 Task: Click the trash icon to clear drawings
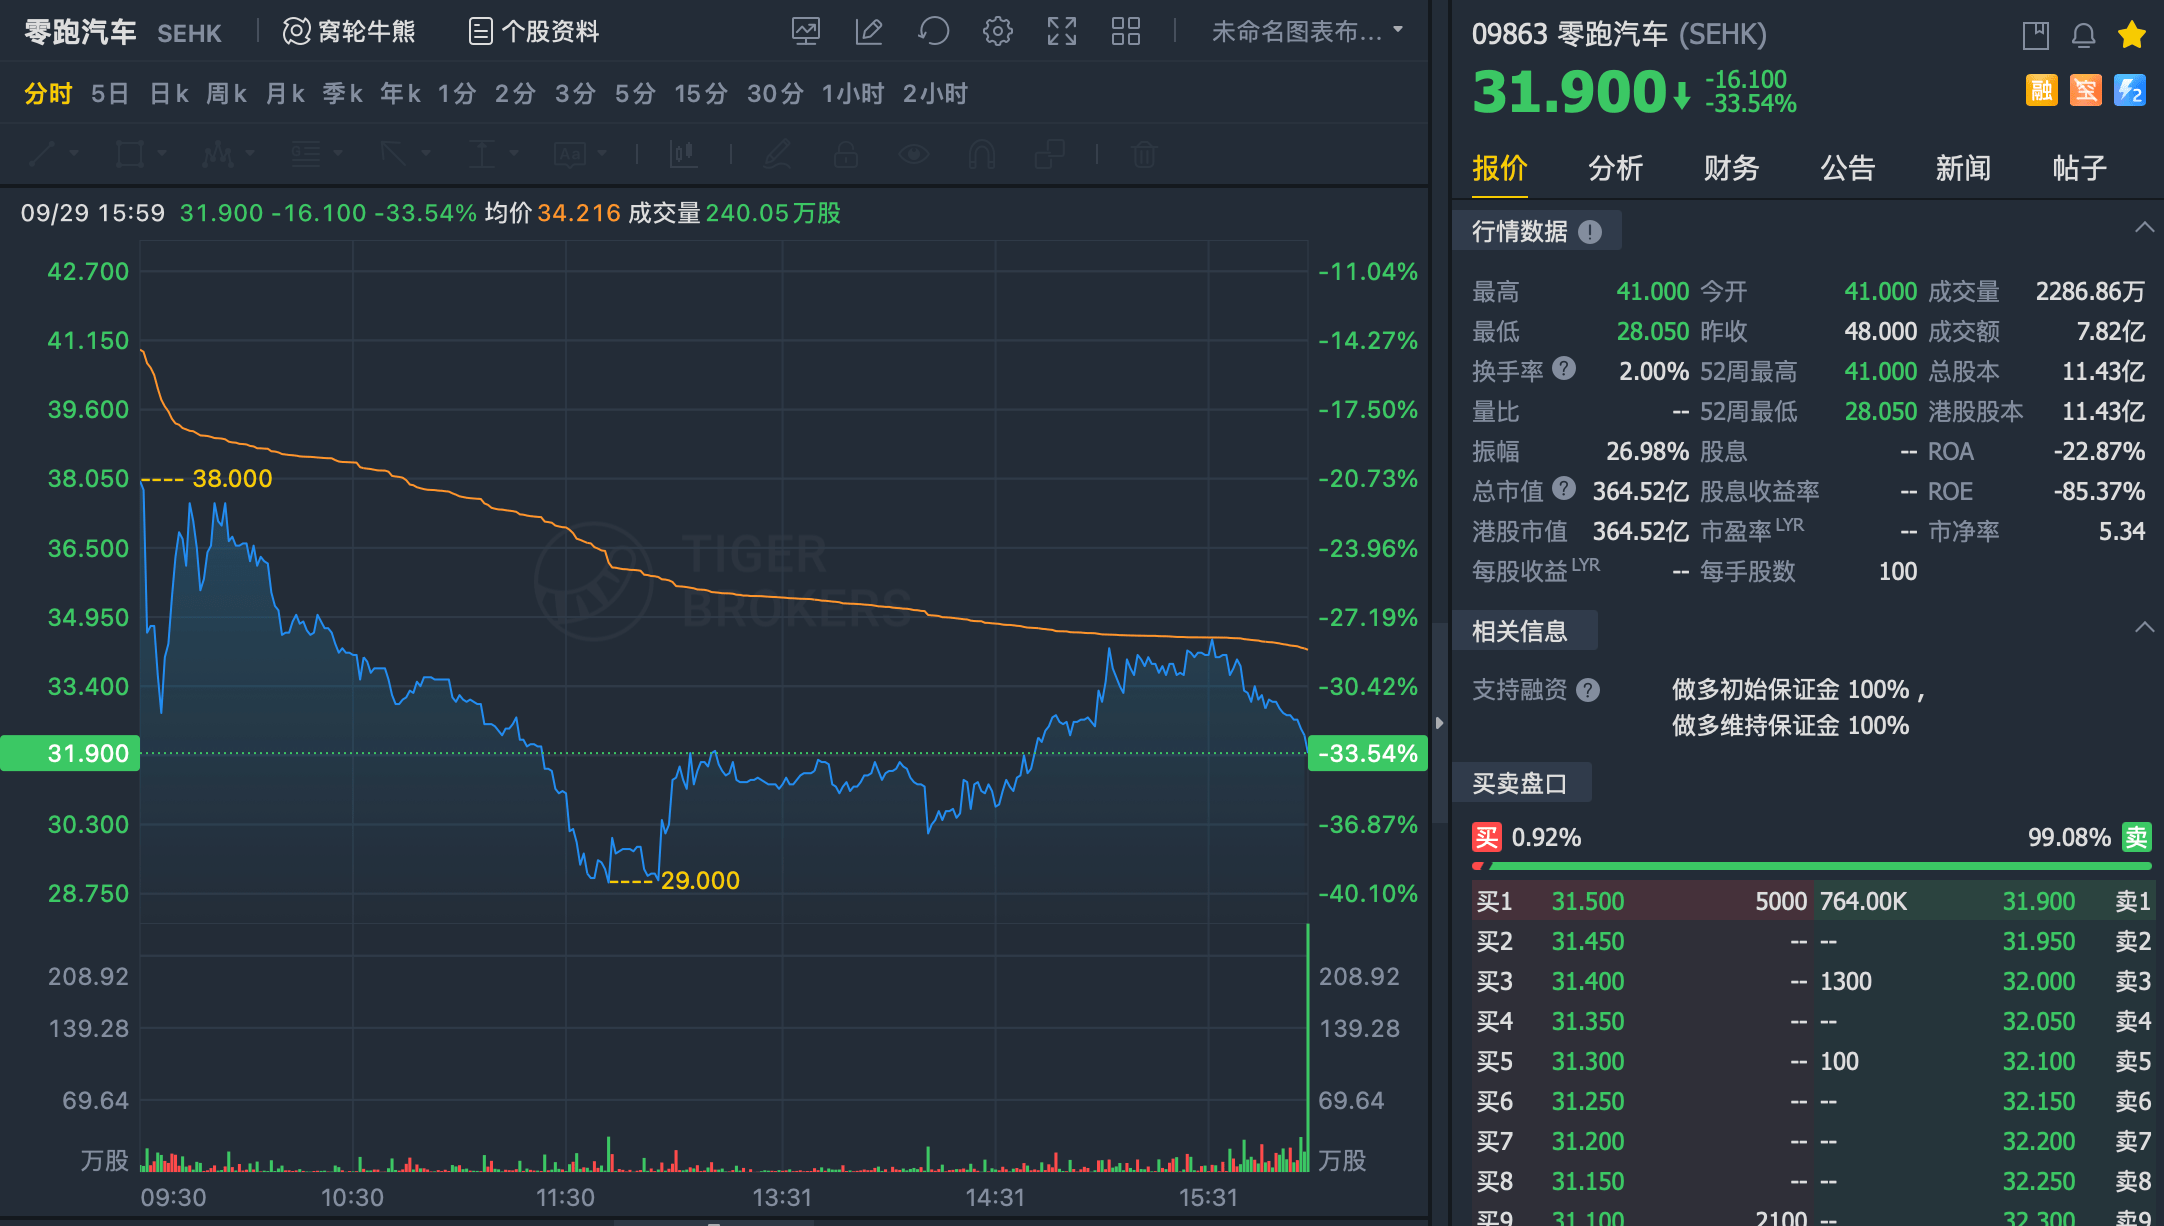click(x=1143, y=154)
